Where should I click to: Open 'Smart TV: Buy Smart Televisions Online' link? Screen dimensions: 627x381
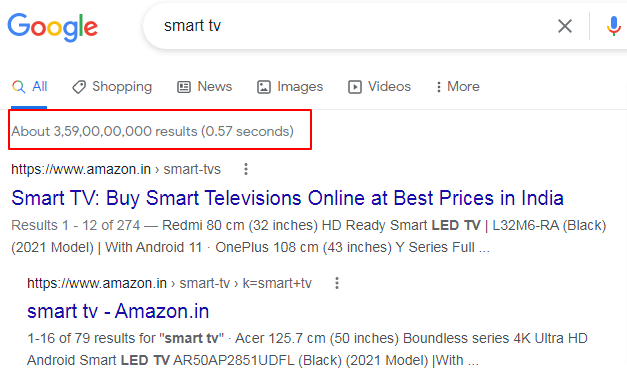click(x=288, y=198)
